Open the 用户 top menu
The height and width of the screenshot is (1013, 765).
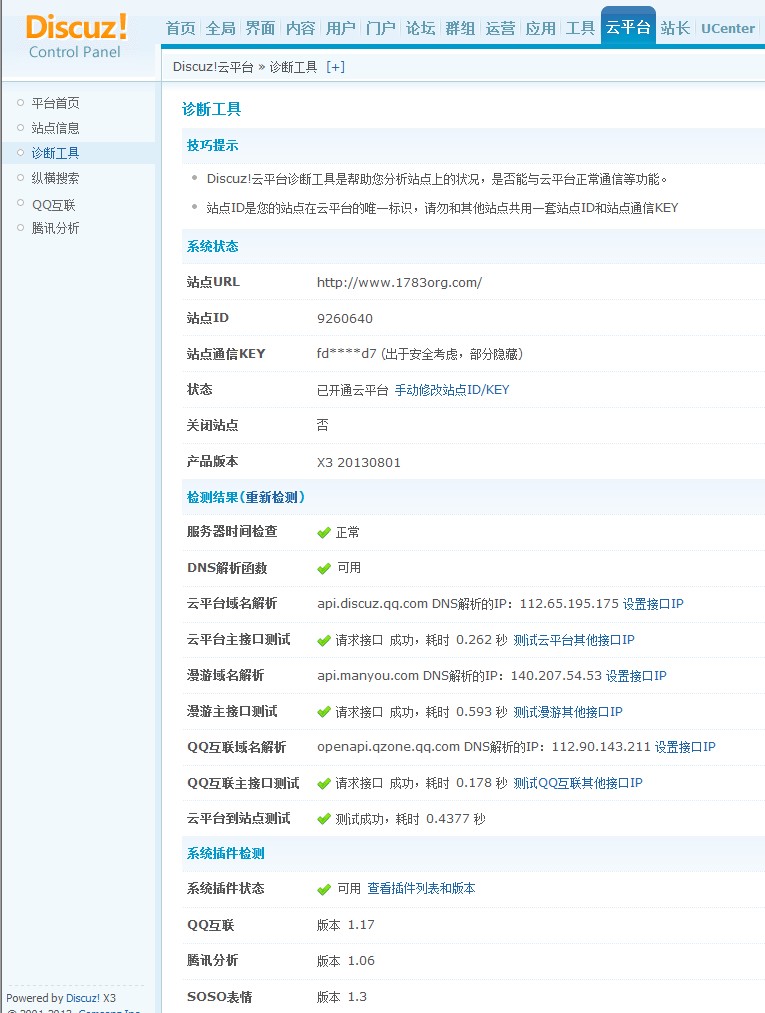pyautogui.click(x=341, y=28)
